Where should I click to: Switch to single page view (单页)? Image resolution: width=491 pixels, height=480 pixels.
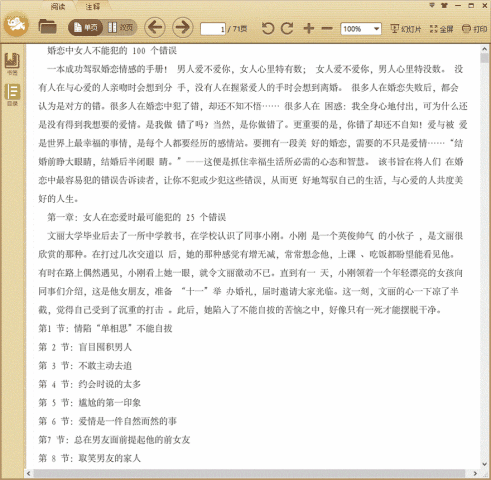(85, 27)
